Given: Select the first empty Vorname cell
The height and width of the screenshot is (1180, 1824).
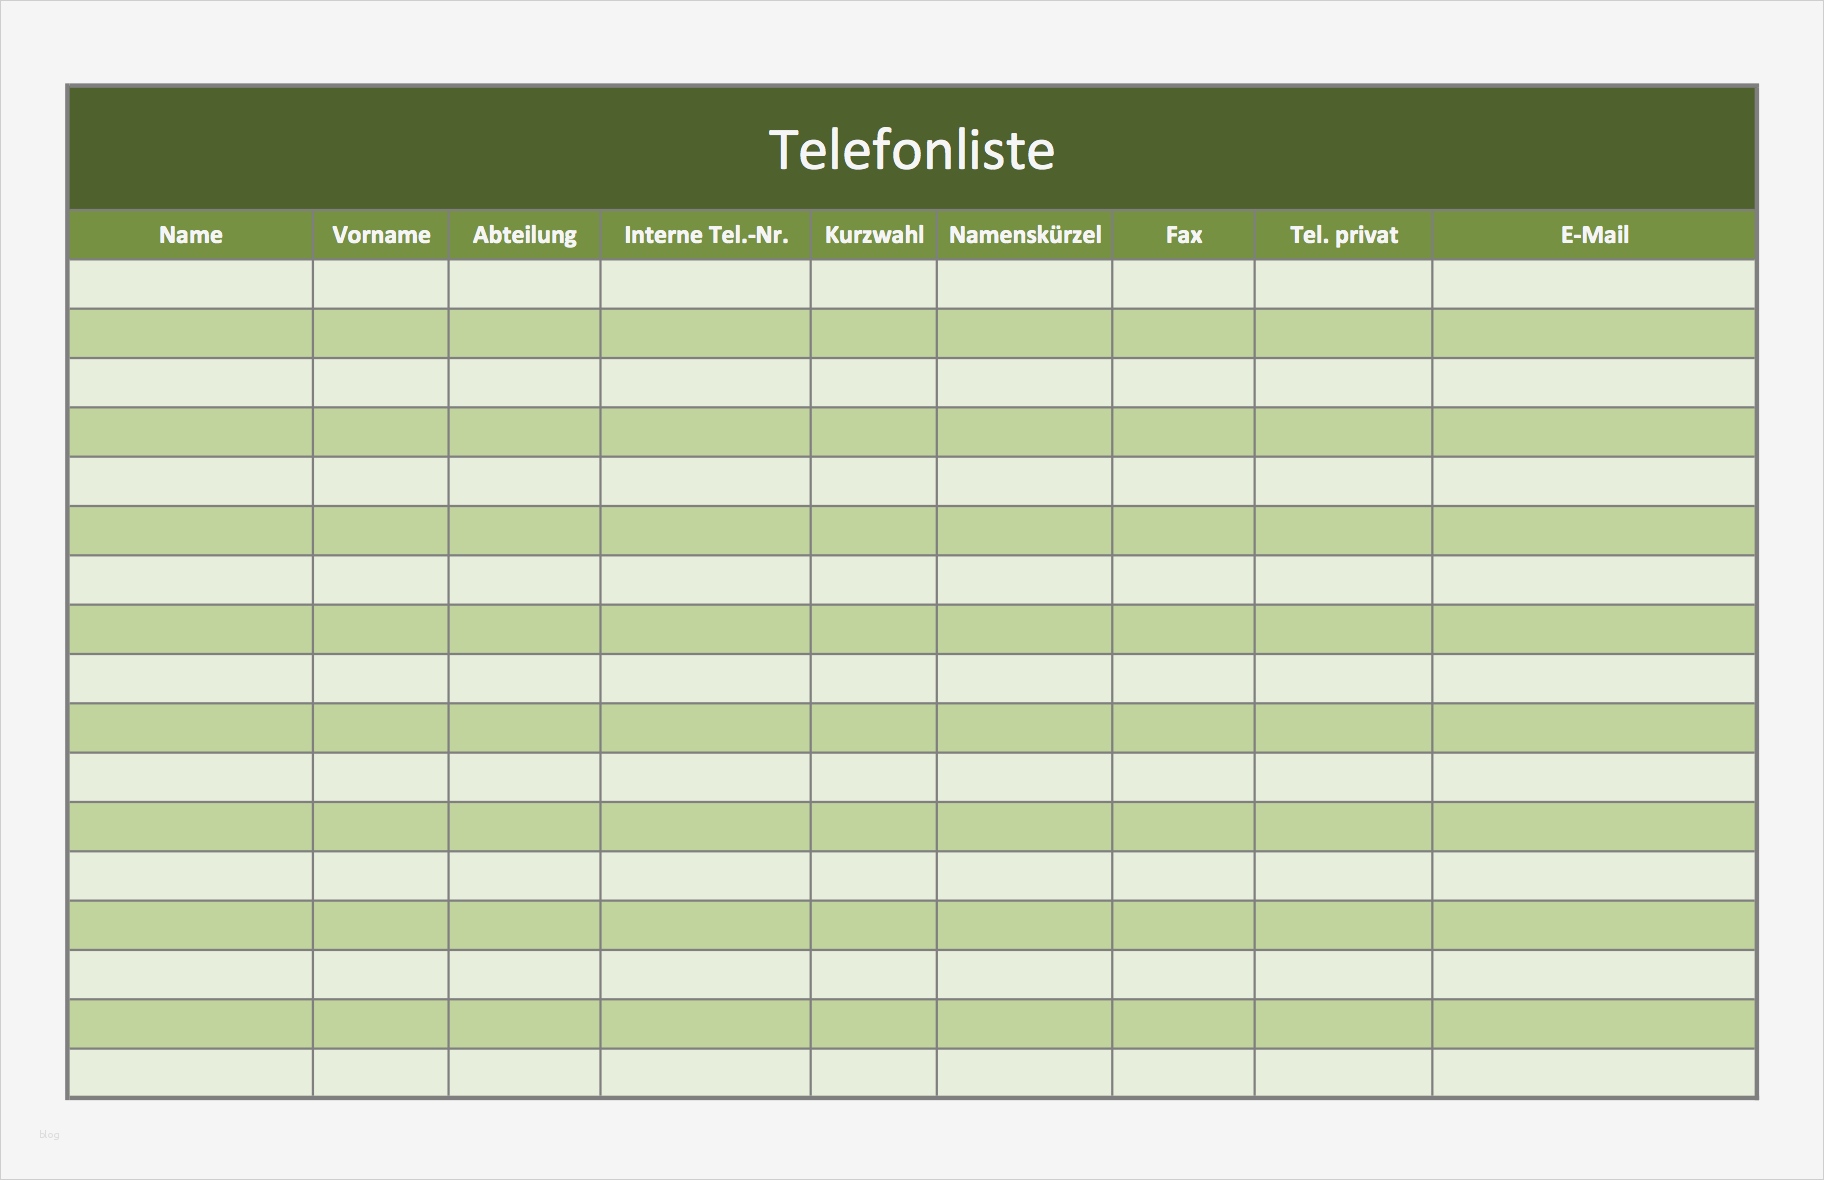Looking at the screenshot, I should pos(381,284).
